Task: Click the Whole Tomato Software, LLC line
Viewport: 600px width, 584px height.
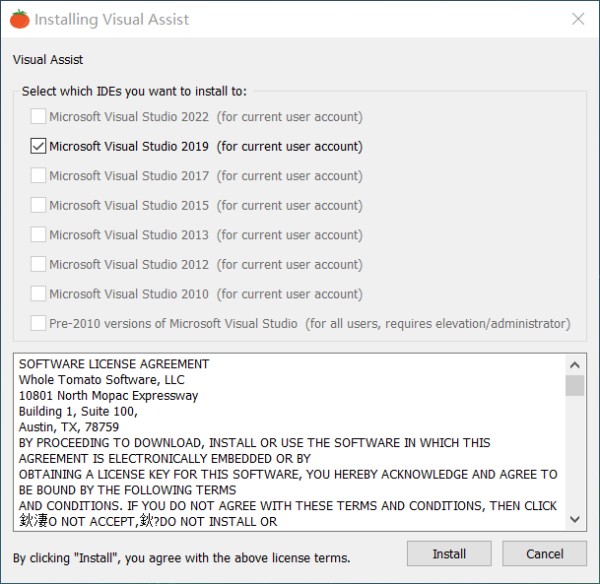Action: [x=102, y=380]
